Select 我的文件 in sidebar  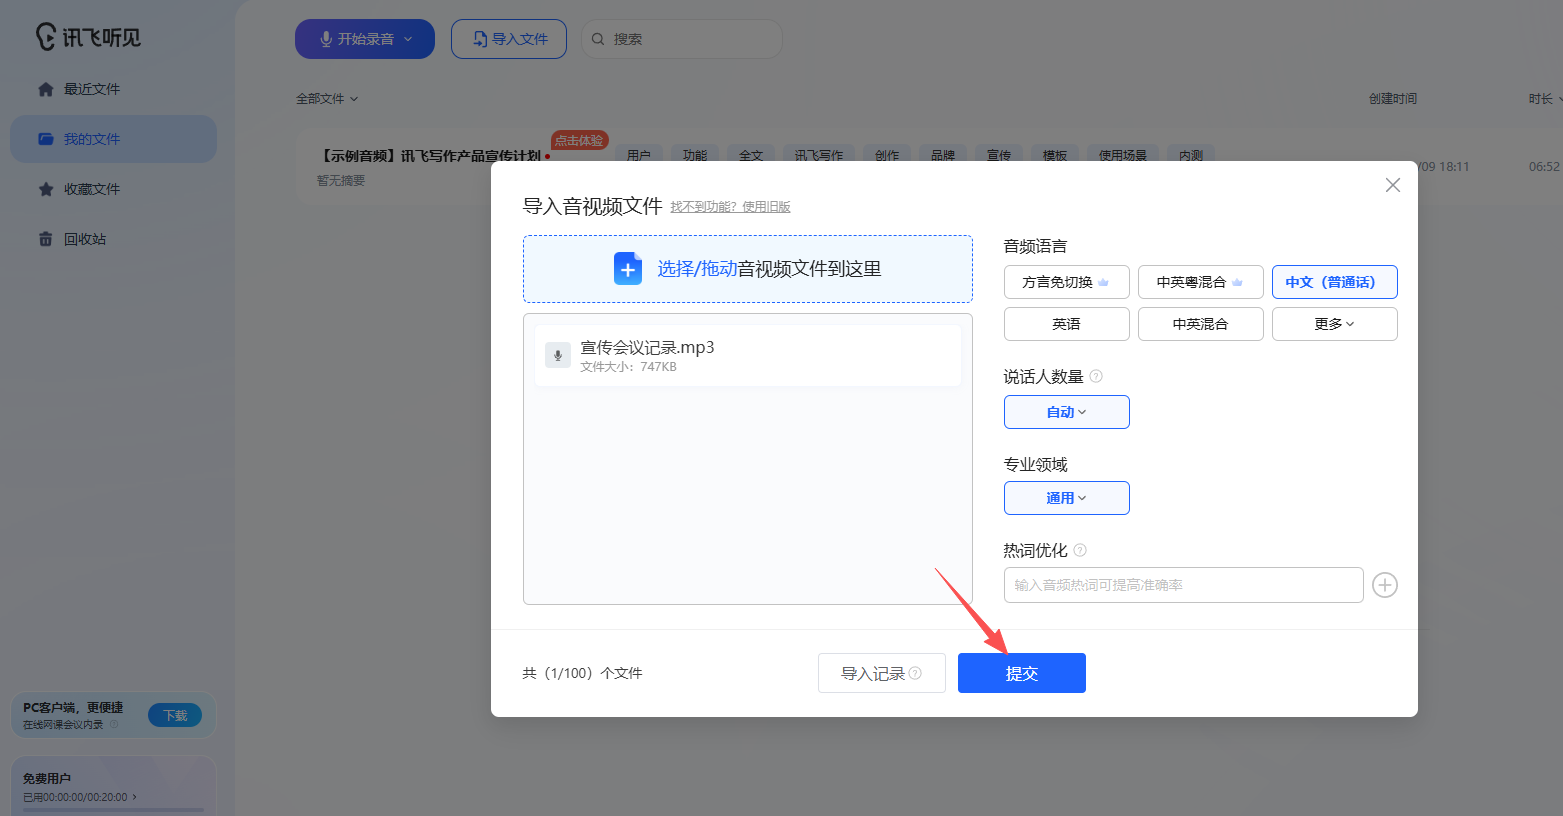tap(113, 139)
